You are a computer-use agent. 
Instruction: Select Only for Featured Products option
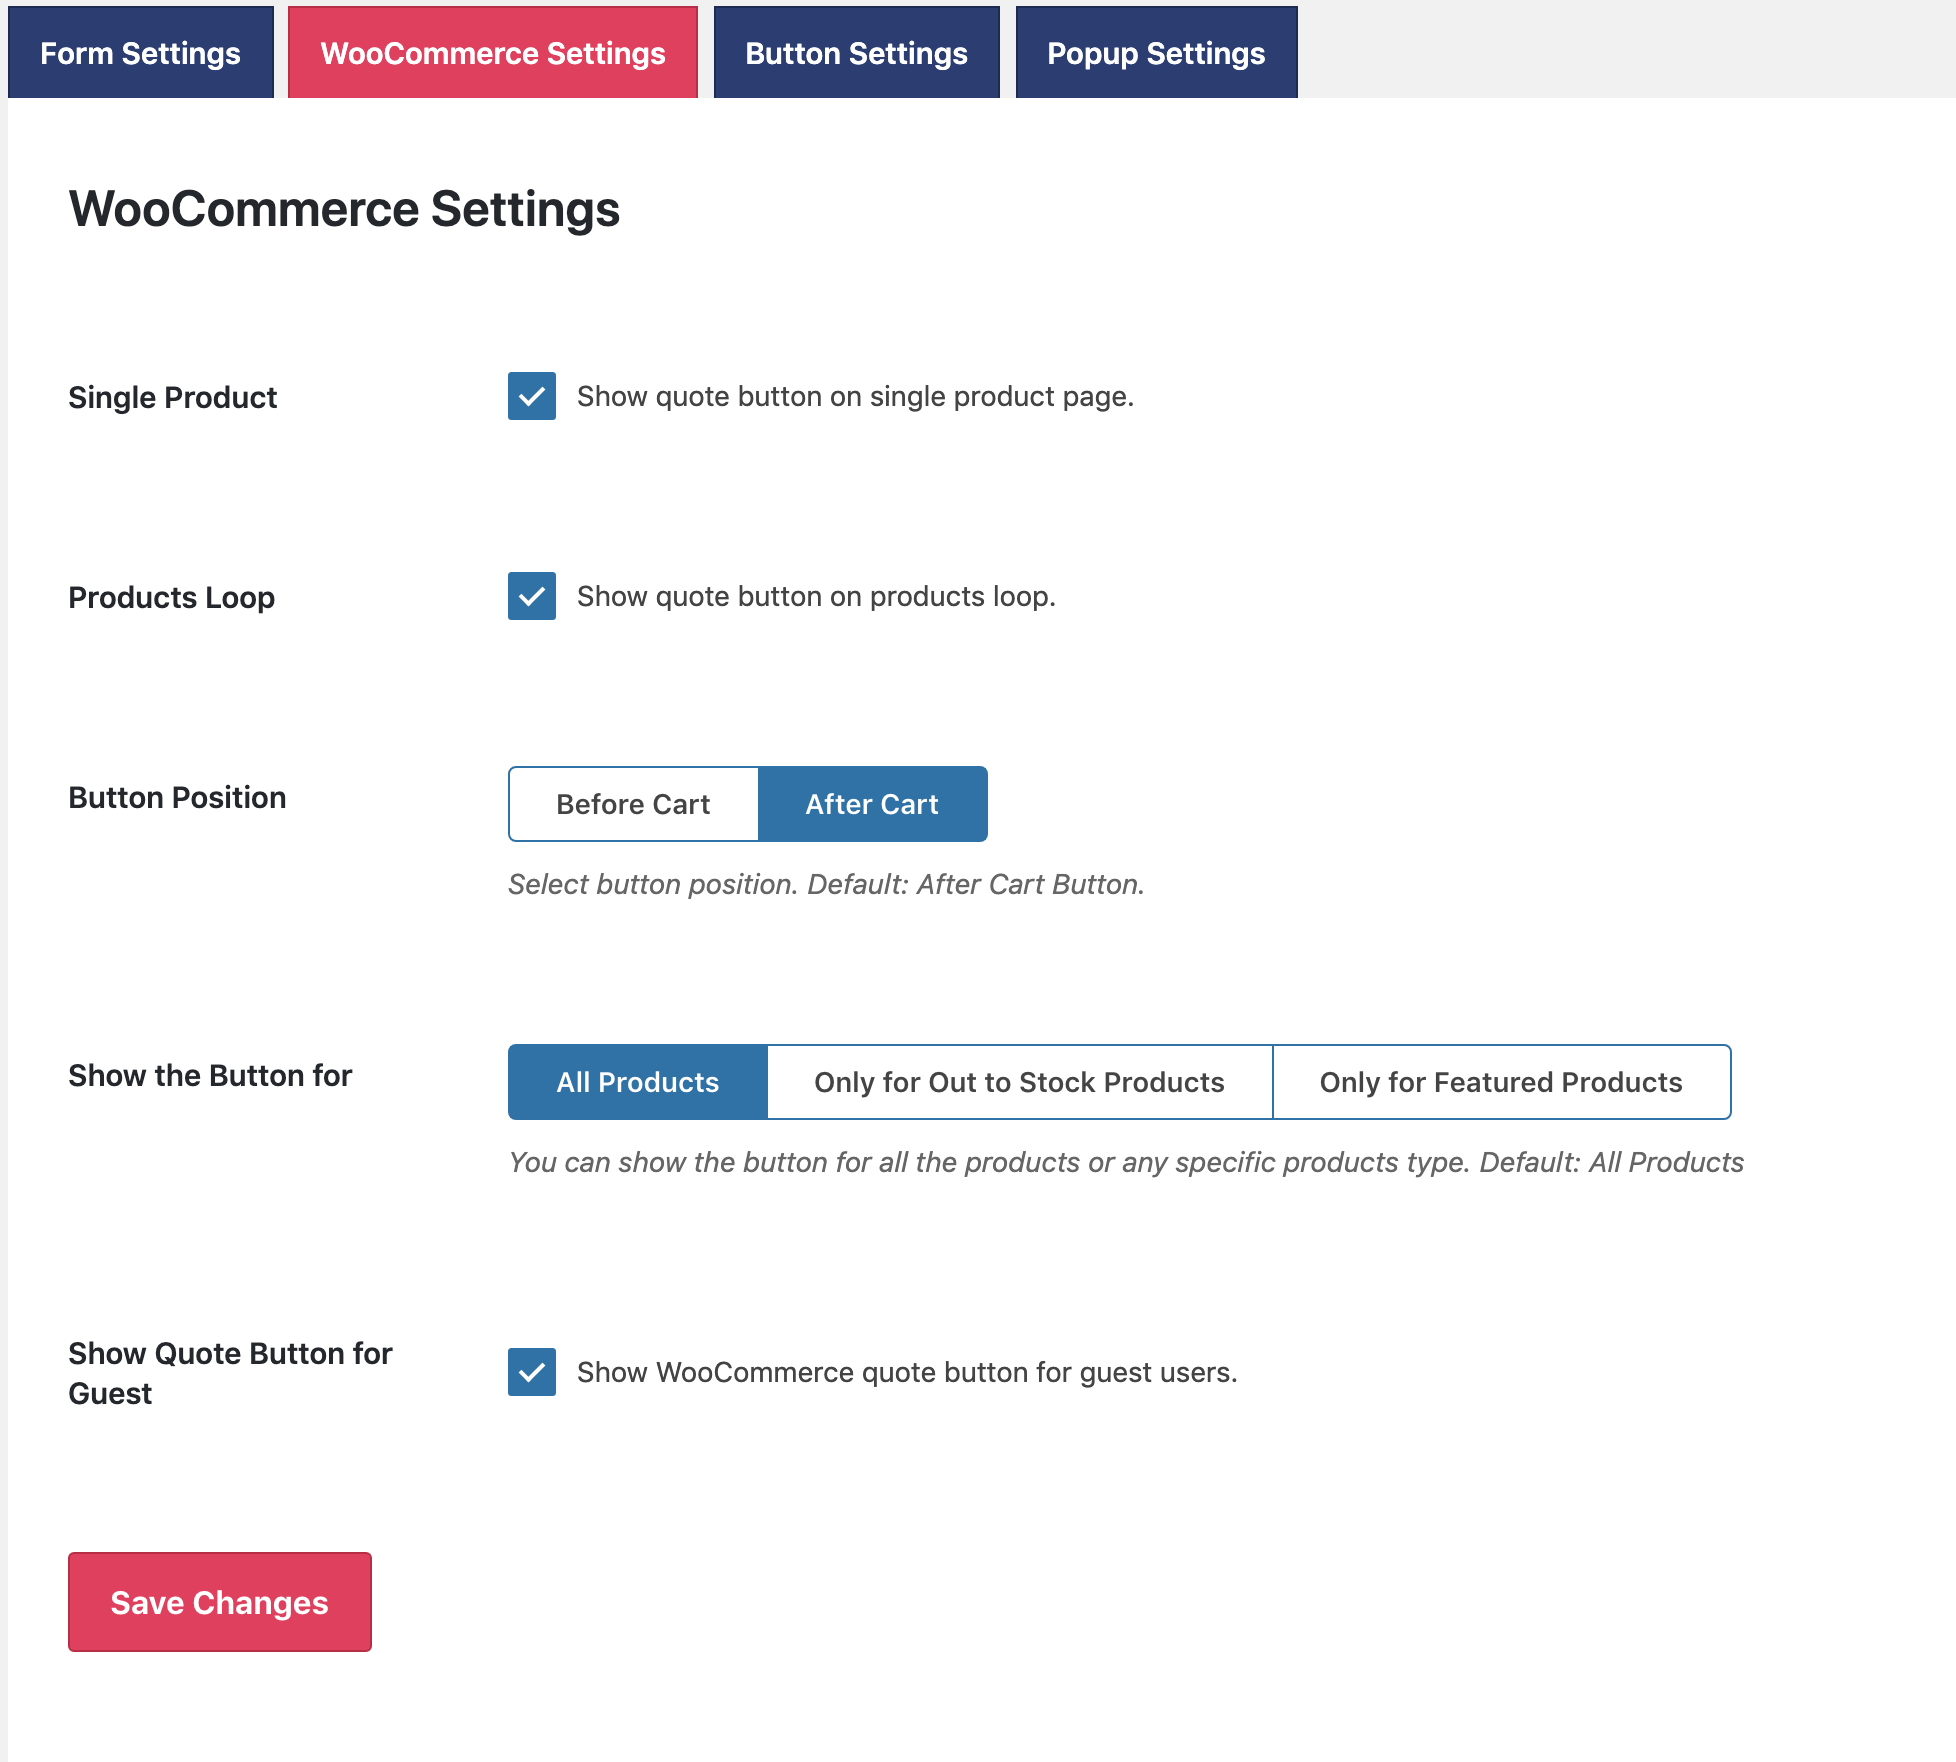coord(1498,1080)
